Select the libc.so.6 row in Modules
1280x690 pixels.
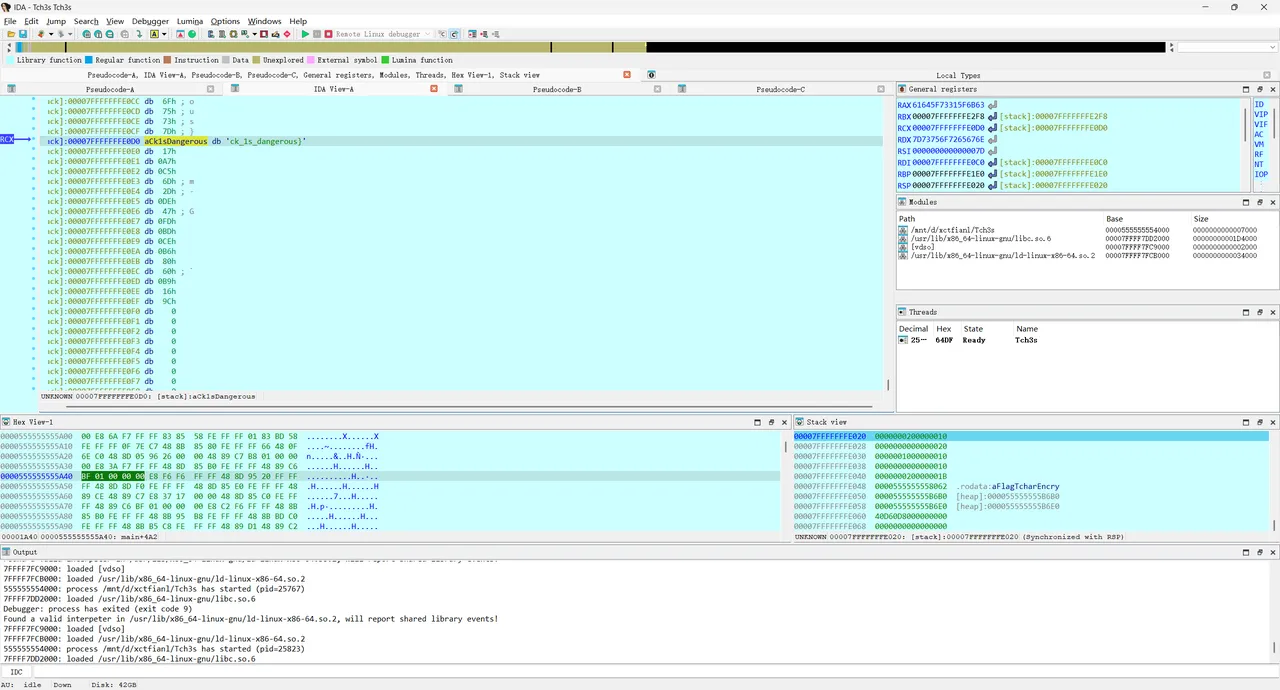click(980, 238)
